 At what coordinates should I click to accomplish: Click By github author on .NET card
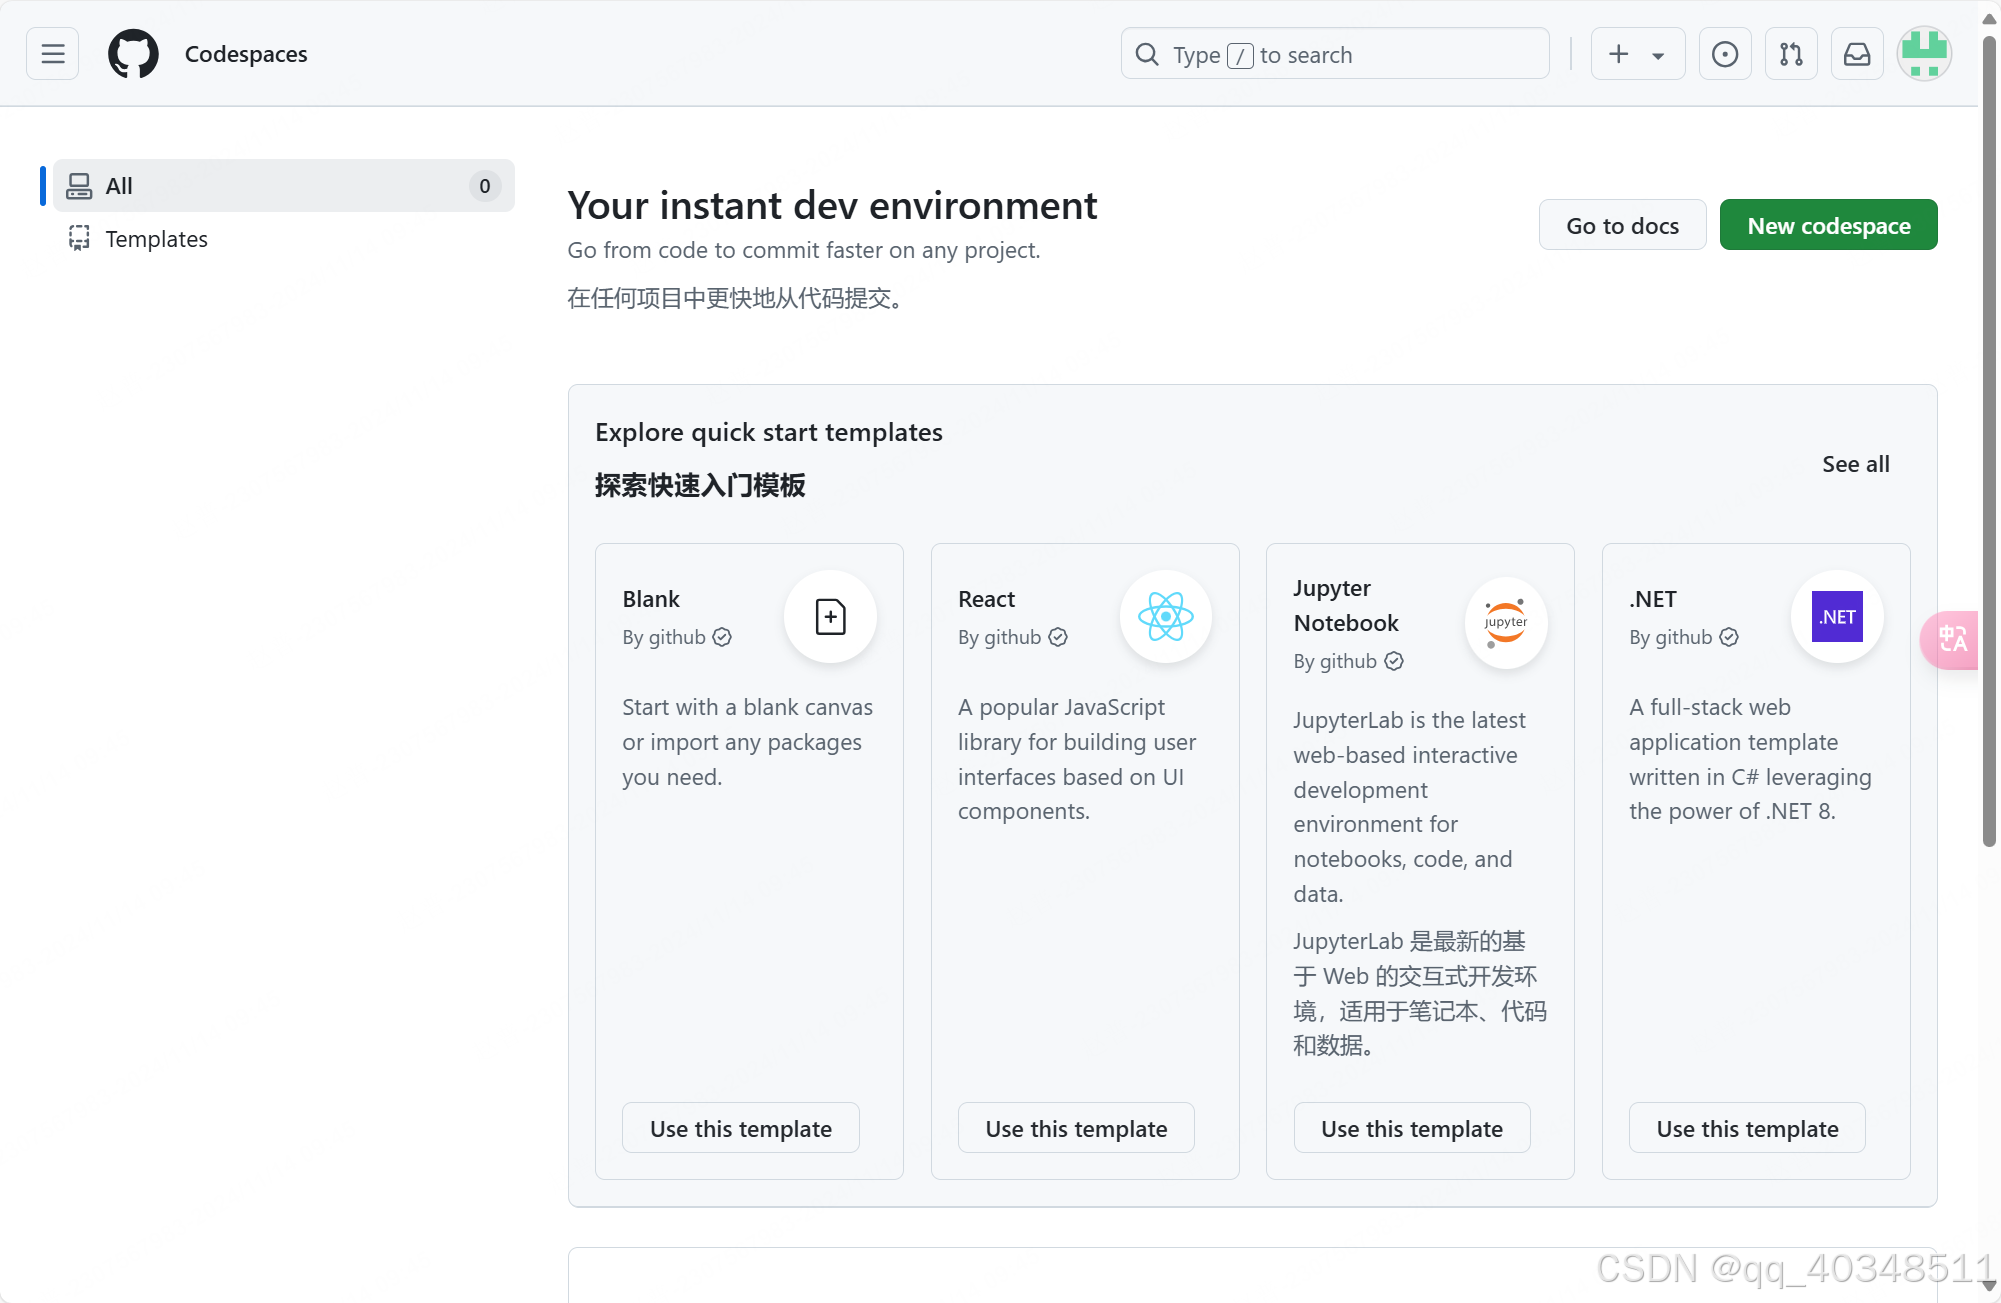coord(1670,637)
